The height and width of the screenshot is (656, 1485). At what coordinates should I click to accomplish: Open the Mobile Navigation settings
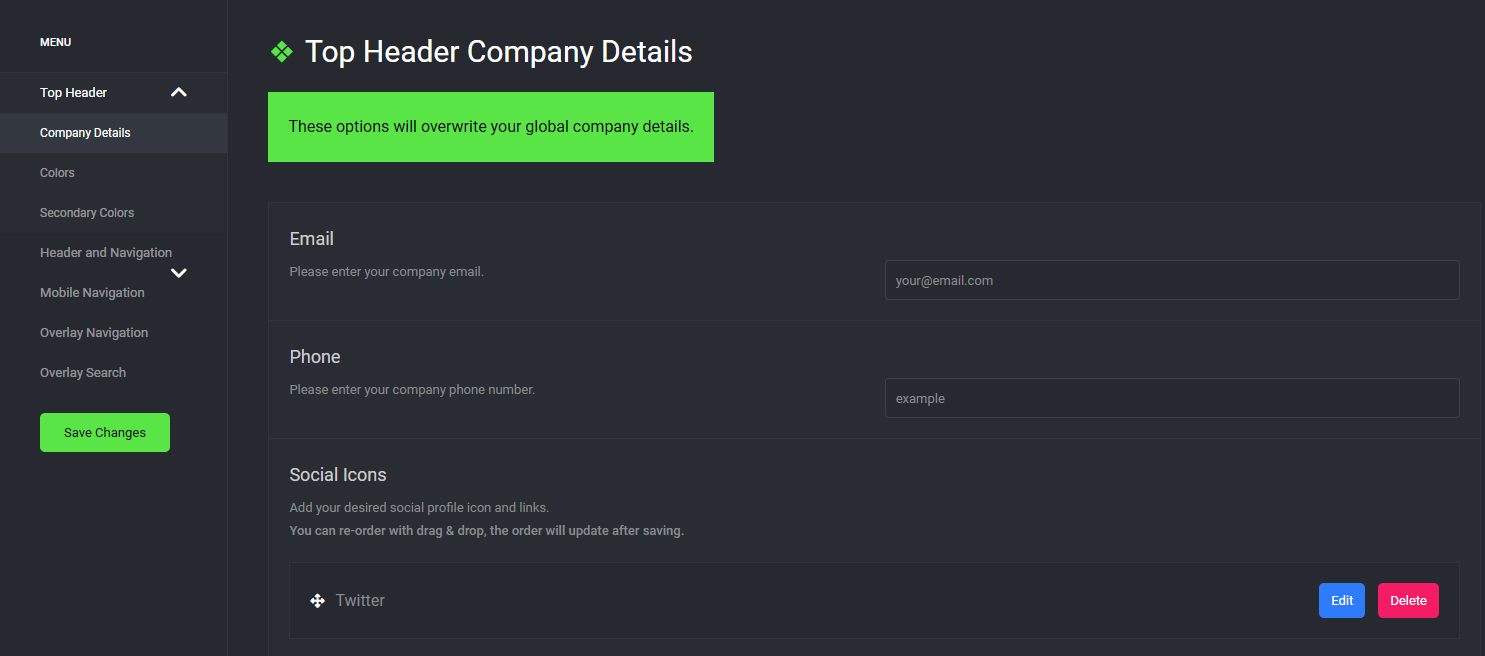coord(92,292)
